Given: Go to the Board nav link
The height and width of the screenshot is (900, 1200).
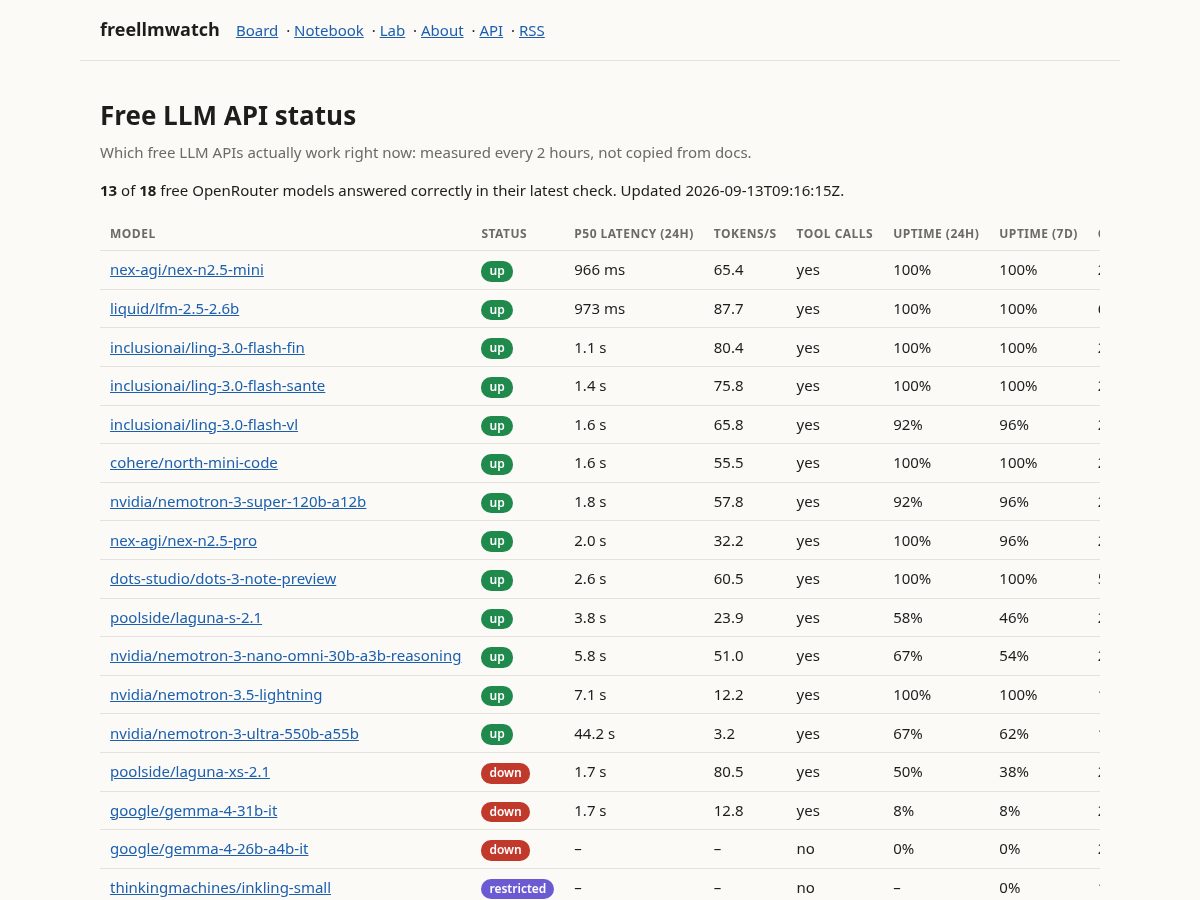Looking at the screenshot, I should 257,31.
